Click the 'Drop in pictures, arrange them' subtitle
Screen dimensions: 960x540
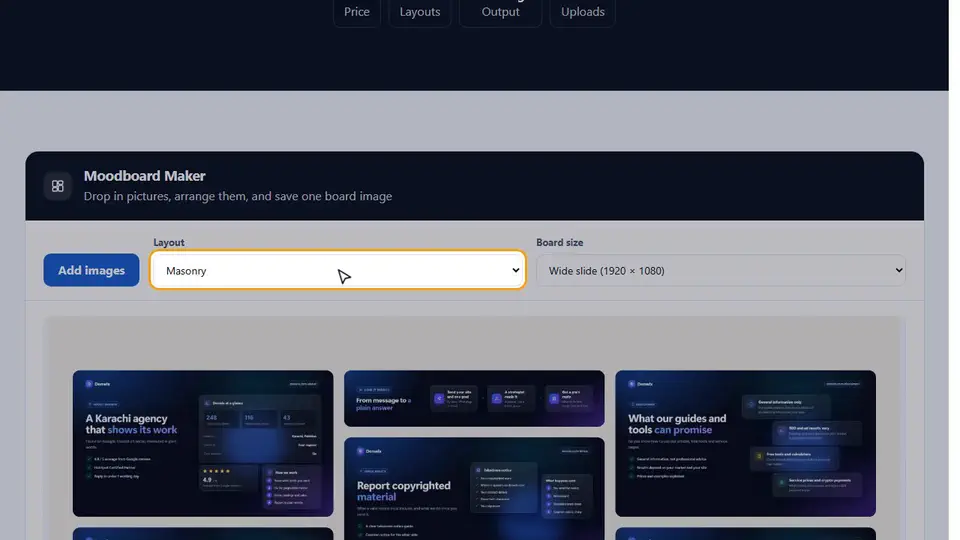(238, 196)
